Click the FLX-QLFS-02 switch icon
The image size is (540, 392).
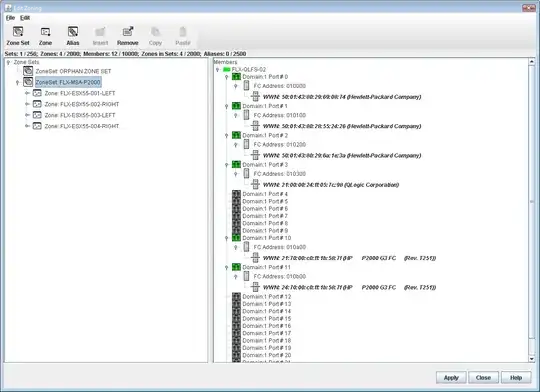tap(226, 69)
